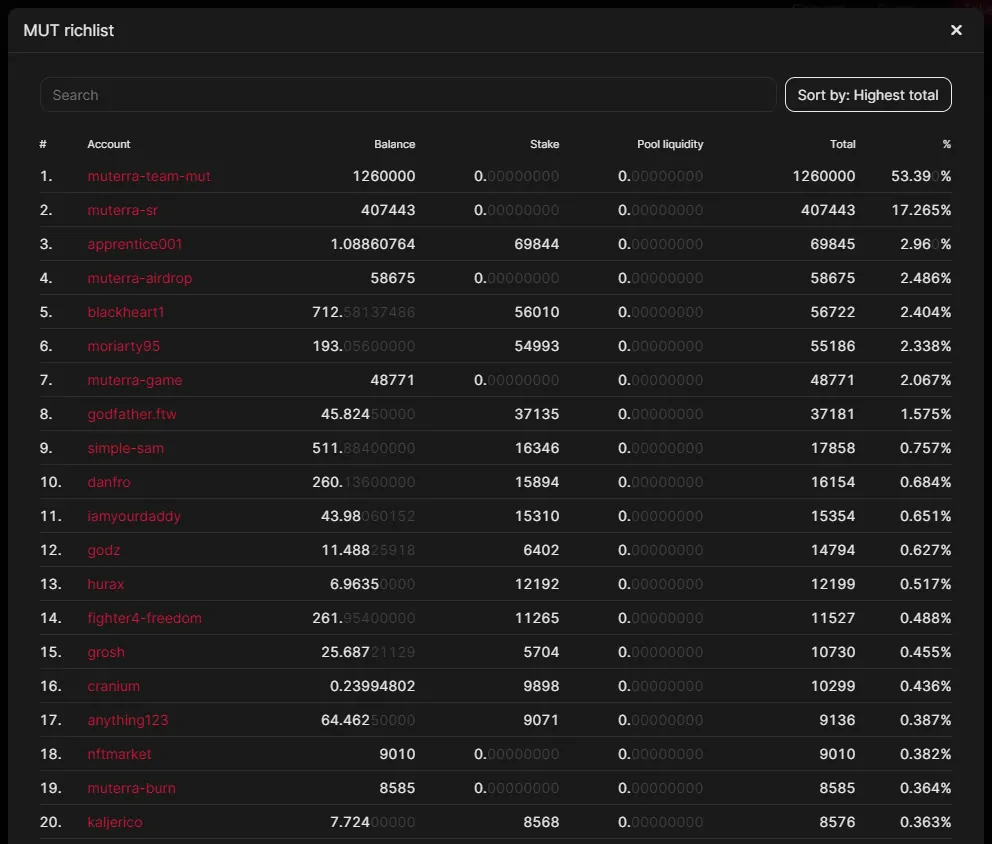992x844 pixels.
Task: Open the muterra-game account link
Action: [135, 380]
